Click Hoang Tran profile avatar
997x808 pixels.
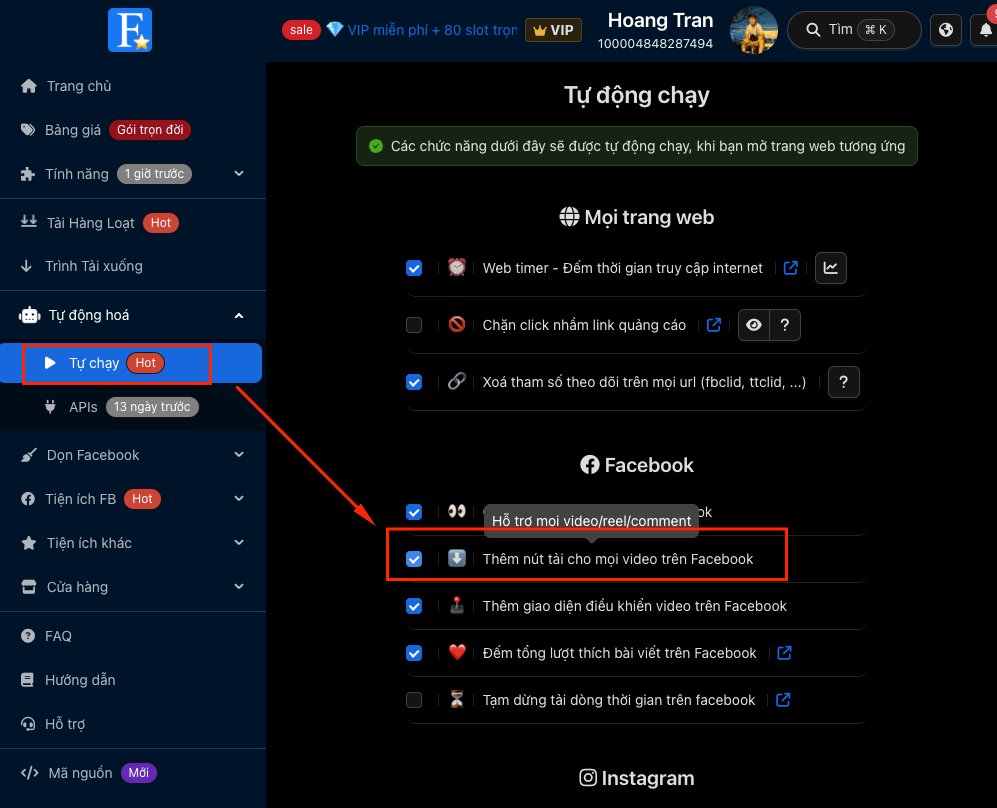click(753, 30)
